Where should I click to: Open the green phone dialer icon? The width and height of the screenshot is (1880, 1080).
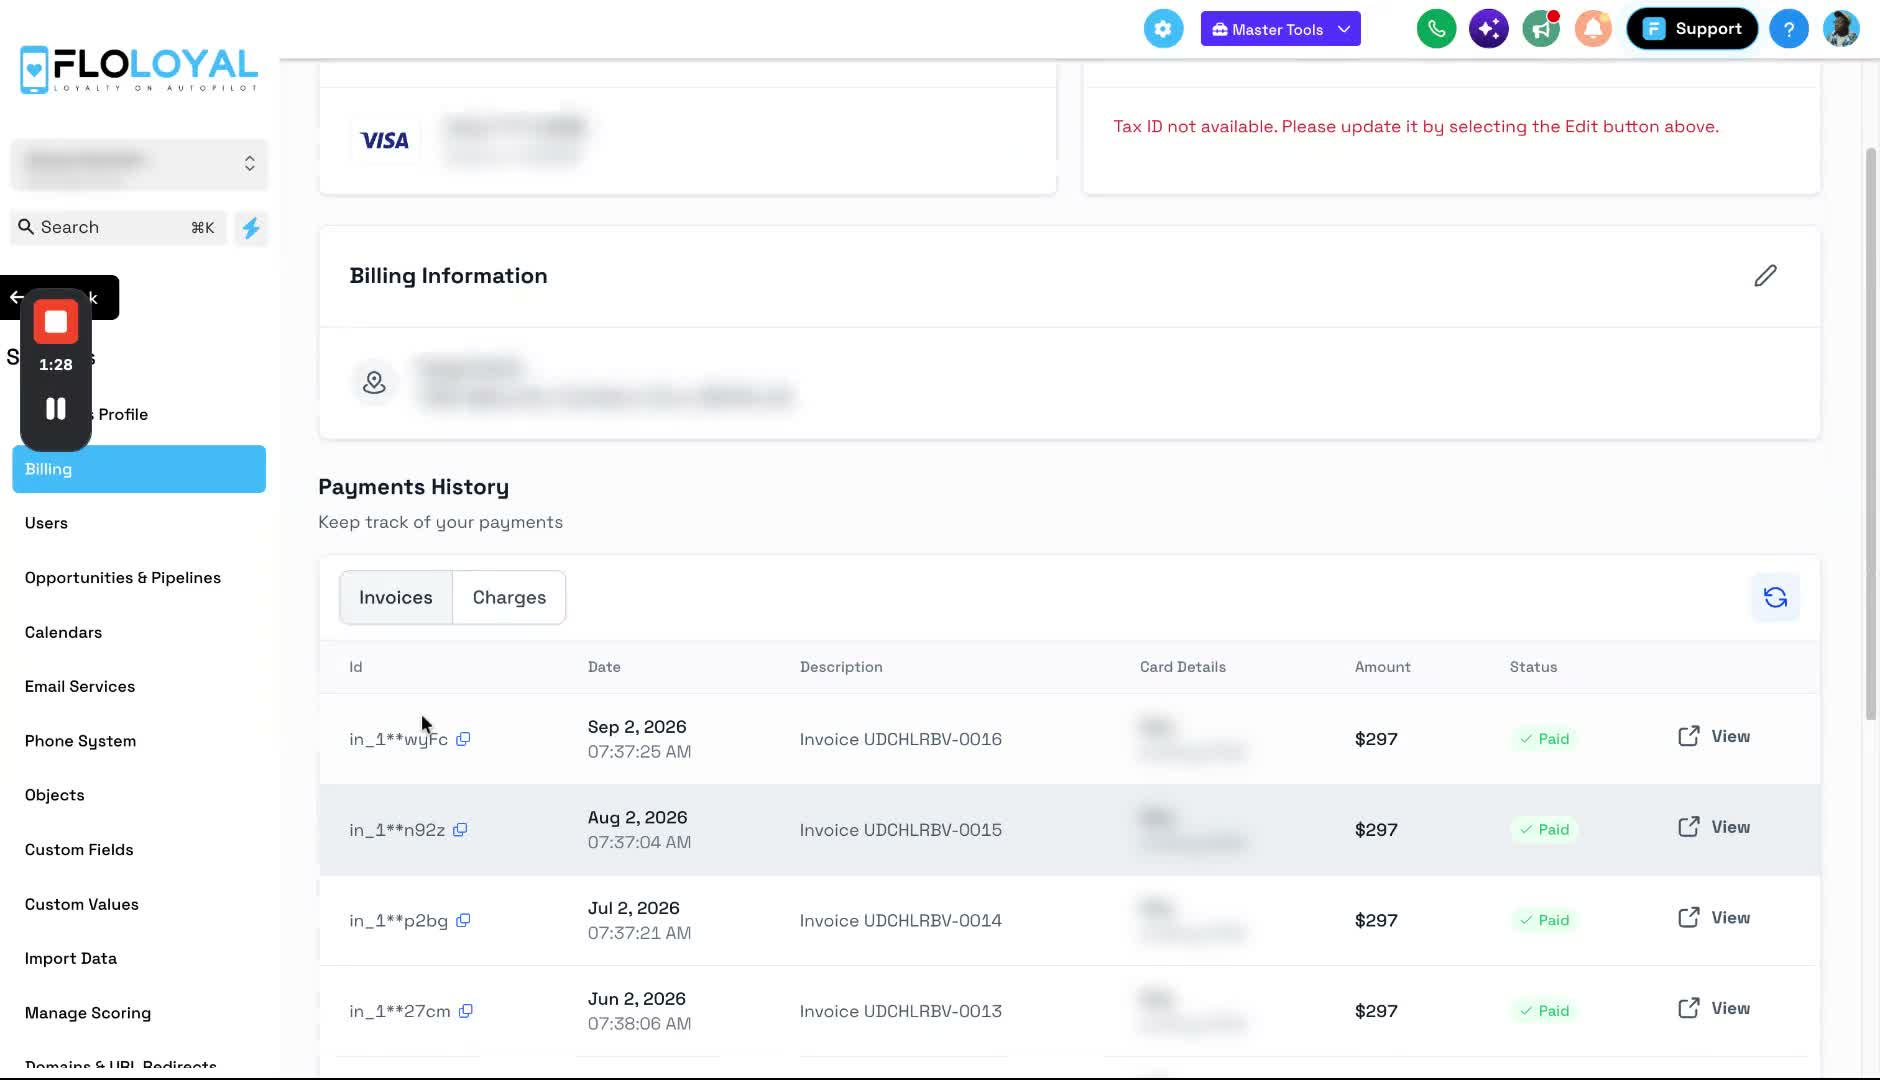click(x=1436, y=29)
